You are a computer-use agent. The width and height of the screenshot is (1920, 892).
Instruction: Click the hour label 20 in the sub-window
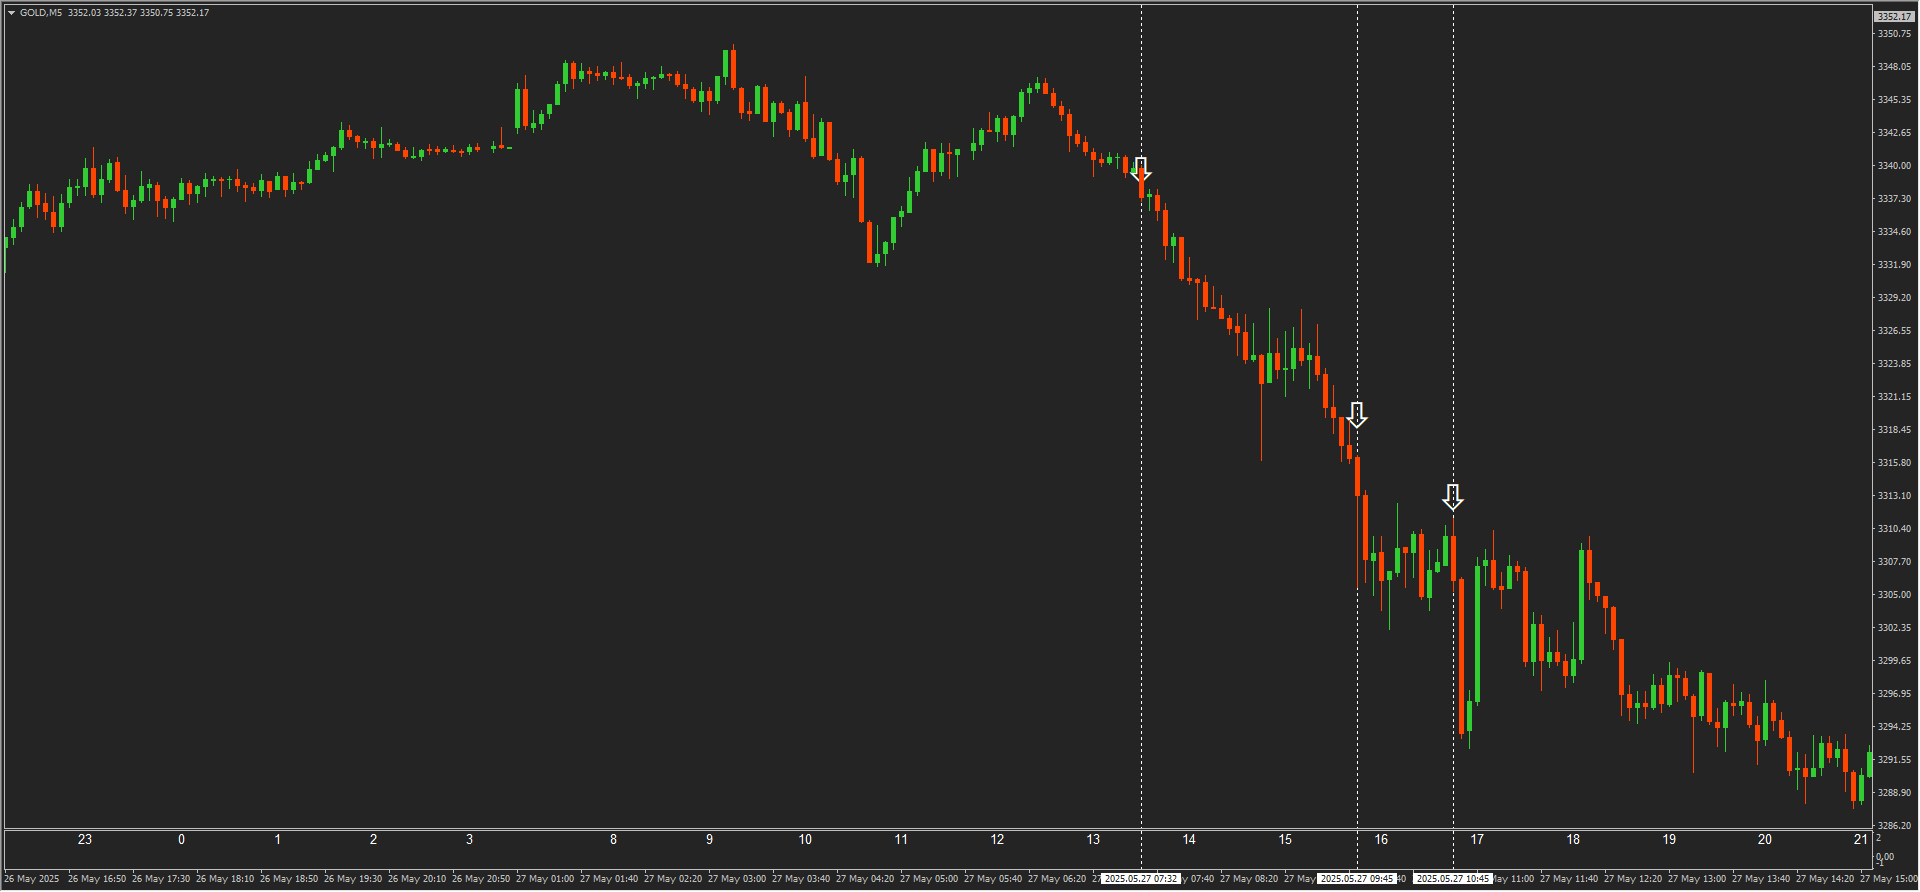coord(1765,840)
